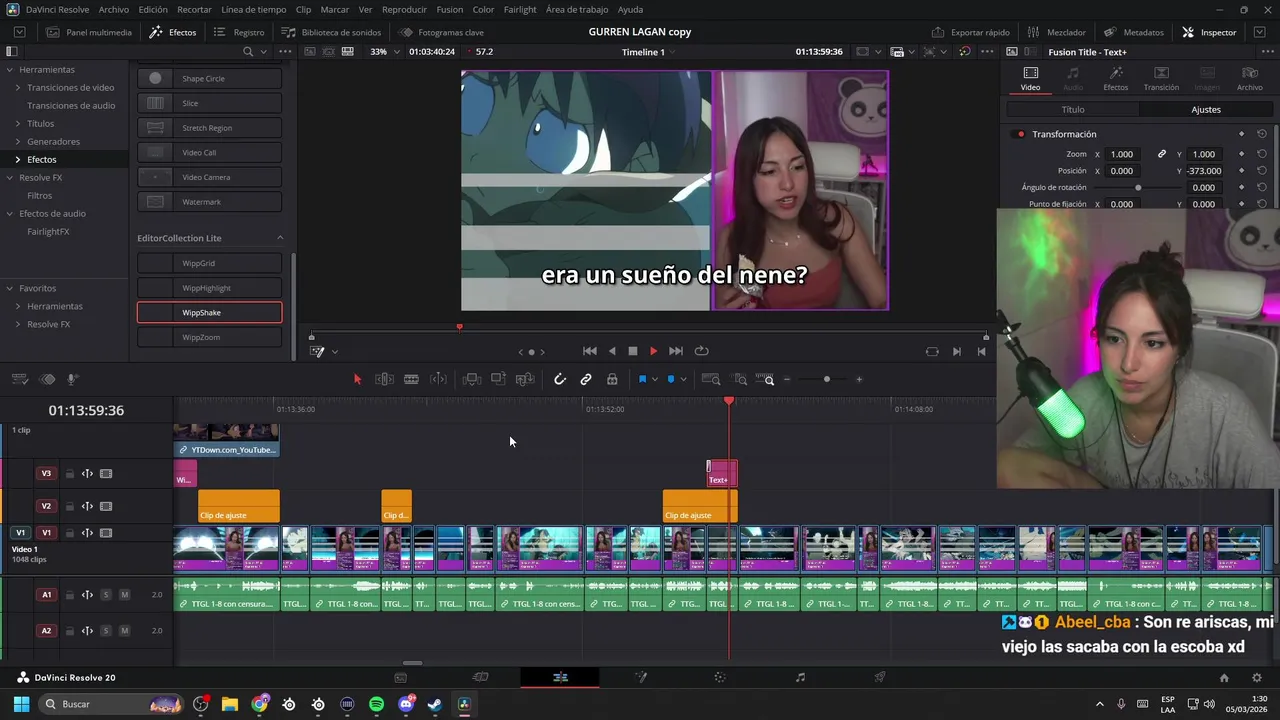
Task: Play in reverse button
Action: point(612,351)
